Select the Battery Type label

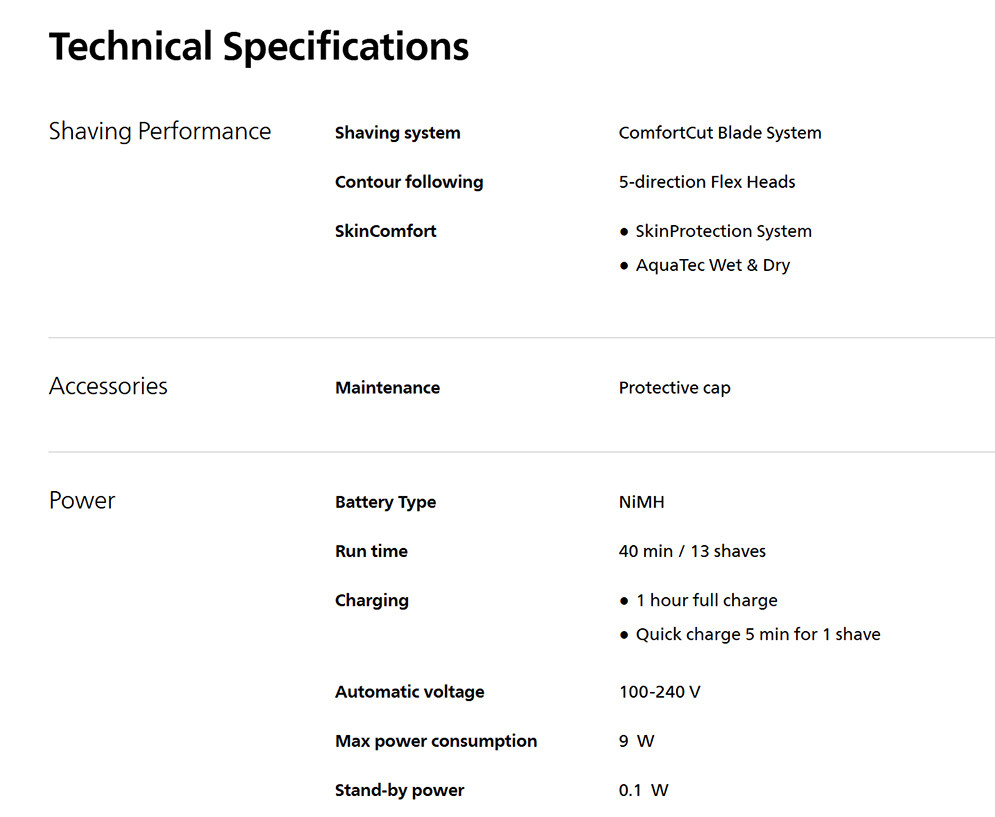(385, 502)
